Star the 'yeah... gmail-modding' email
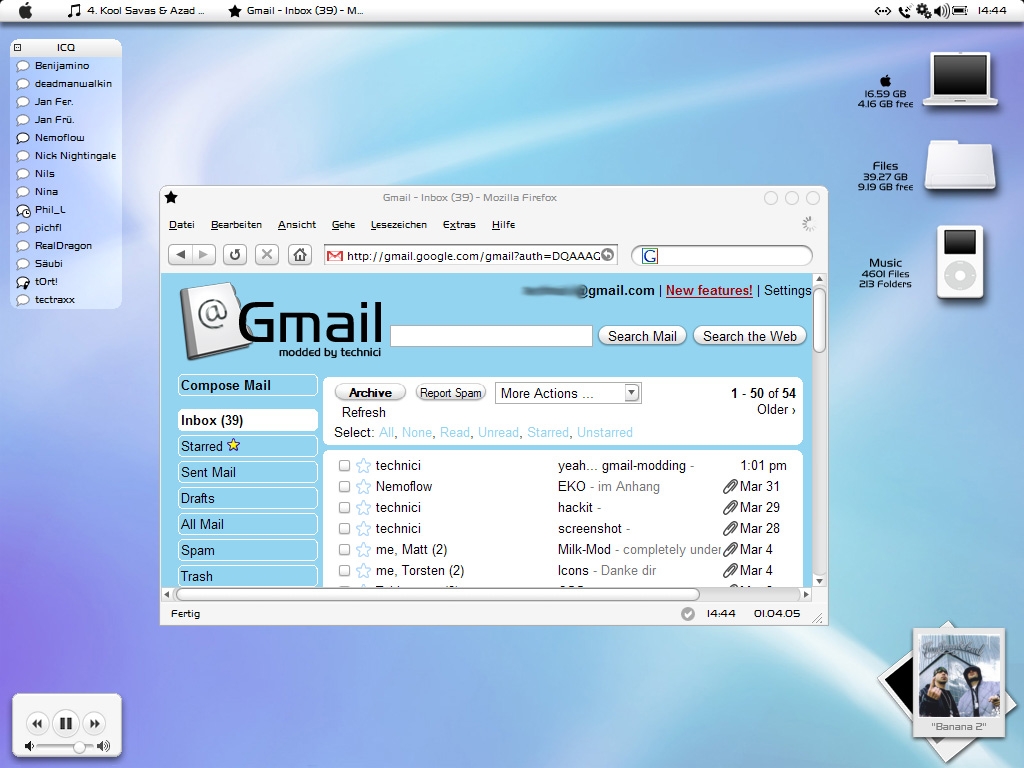The height and width of the screenshot is (768, 1024). tap(364, 466)
